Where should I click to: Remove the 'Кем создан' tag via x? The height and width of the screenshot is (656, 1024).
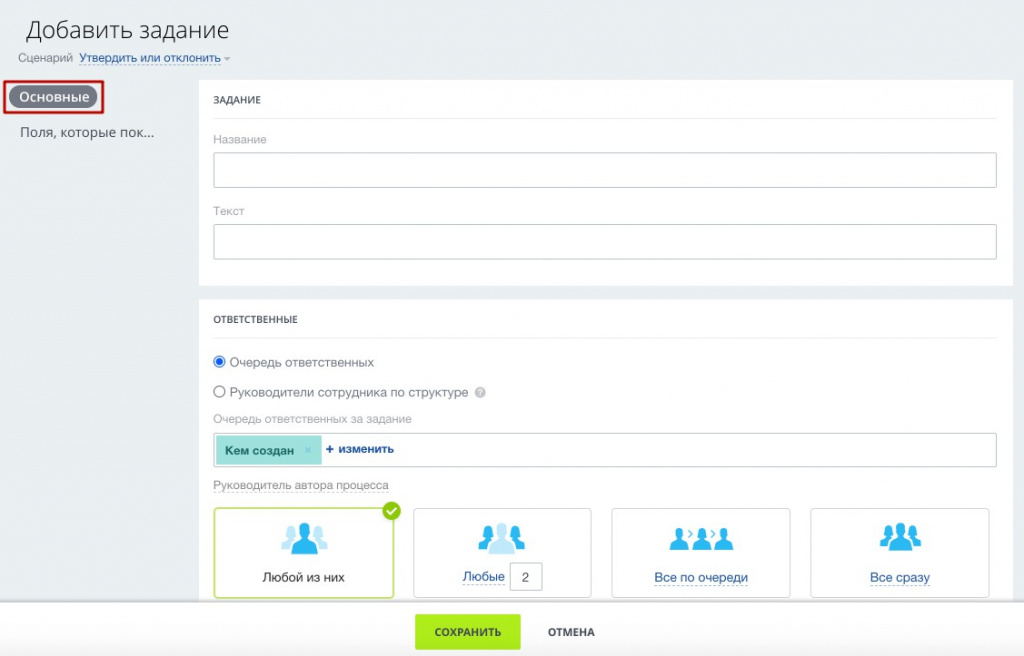point(308,450)
